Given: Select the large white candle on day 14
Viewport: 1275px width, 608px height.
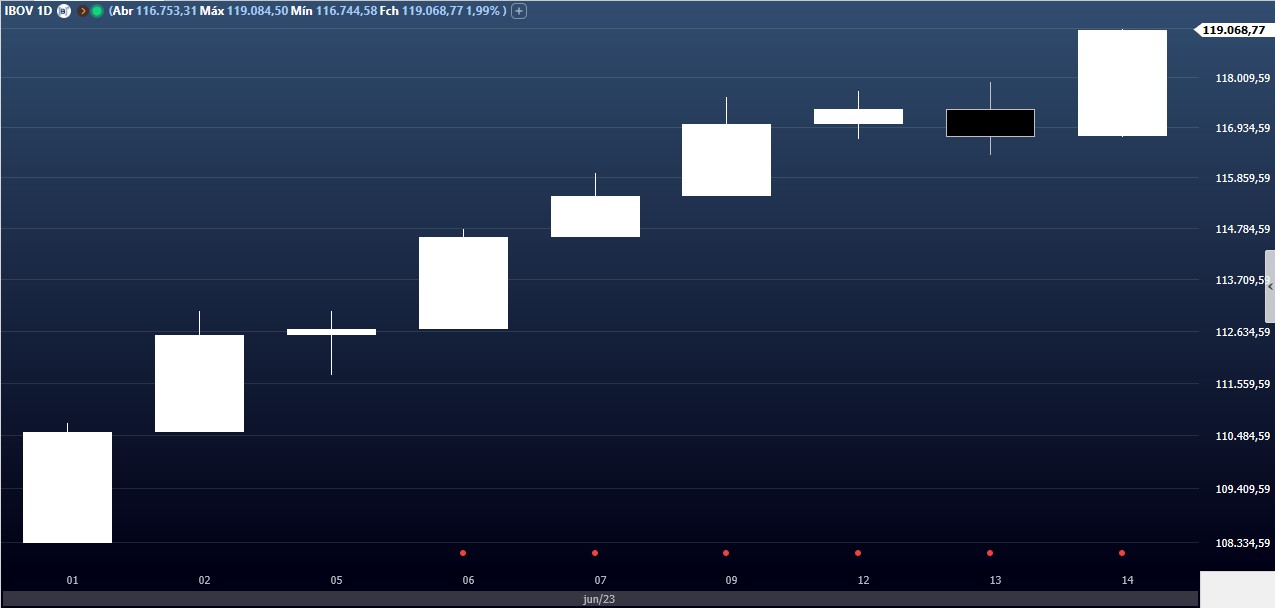Looking at the screenshot, I should point(1122,83).
